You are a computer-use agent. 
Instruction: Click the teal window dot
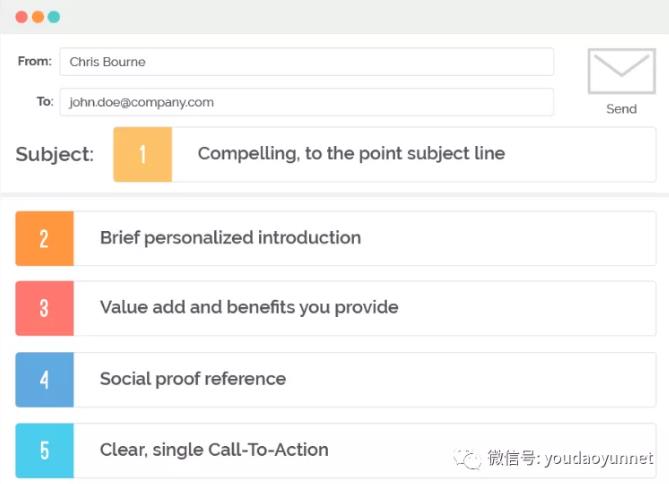54,17
